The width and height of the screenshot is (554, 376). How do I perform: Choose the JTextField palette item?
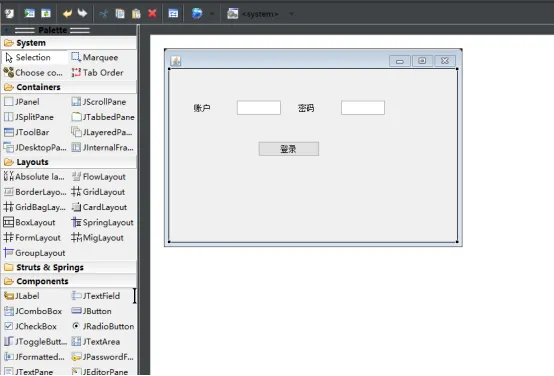pos(96,296)
